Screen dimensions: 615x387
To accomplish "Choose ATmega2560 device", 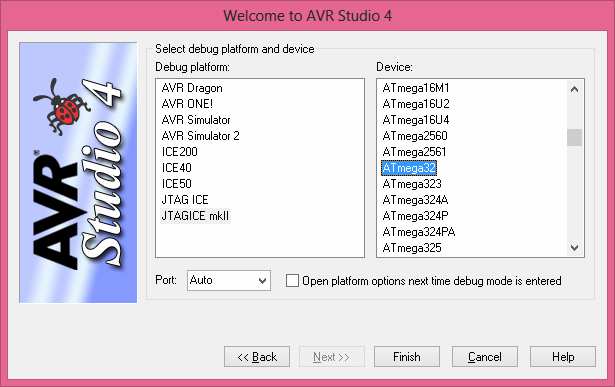I will coord(415,136).
